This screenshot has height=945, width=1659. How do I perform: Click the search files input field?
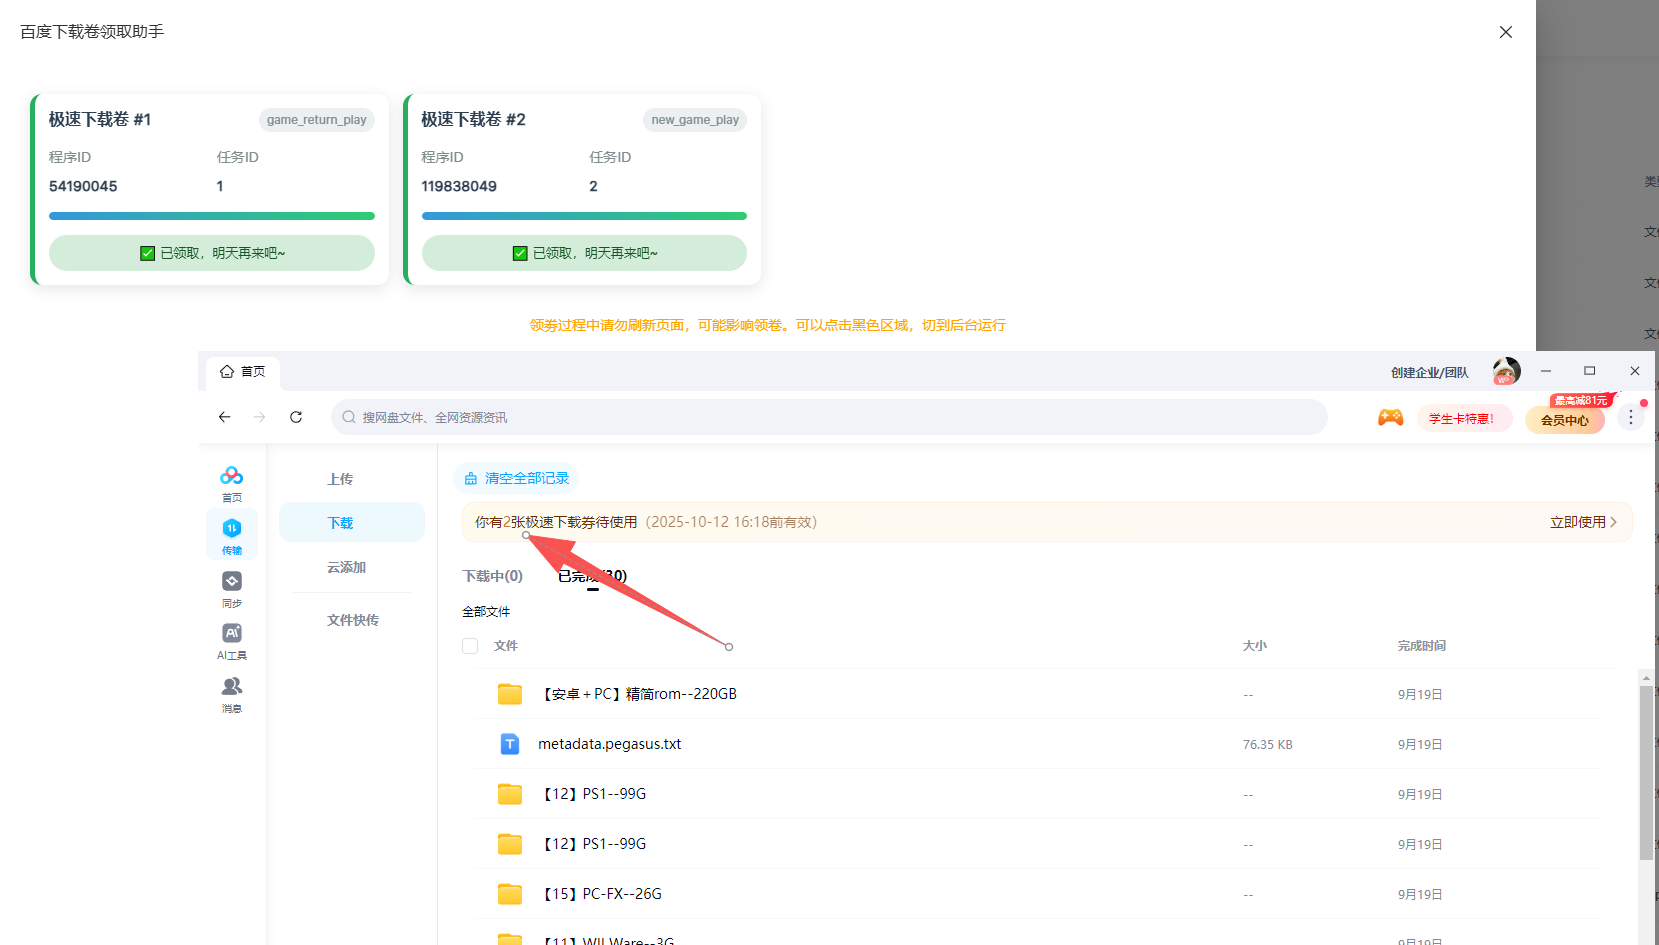[x=830, y=417]
